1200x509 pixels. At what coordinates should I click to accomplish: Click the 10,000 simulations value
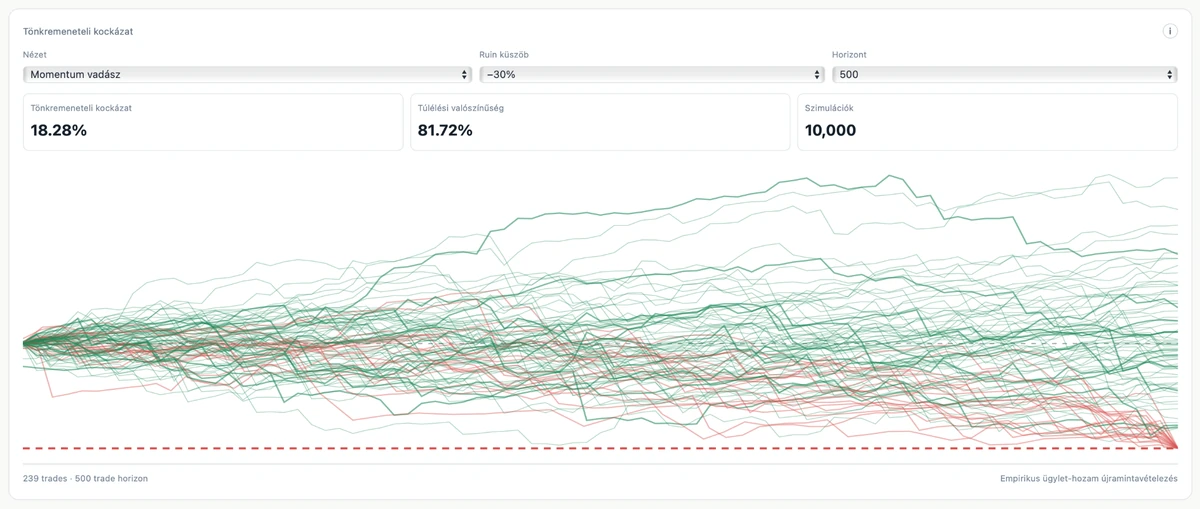831,130
